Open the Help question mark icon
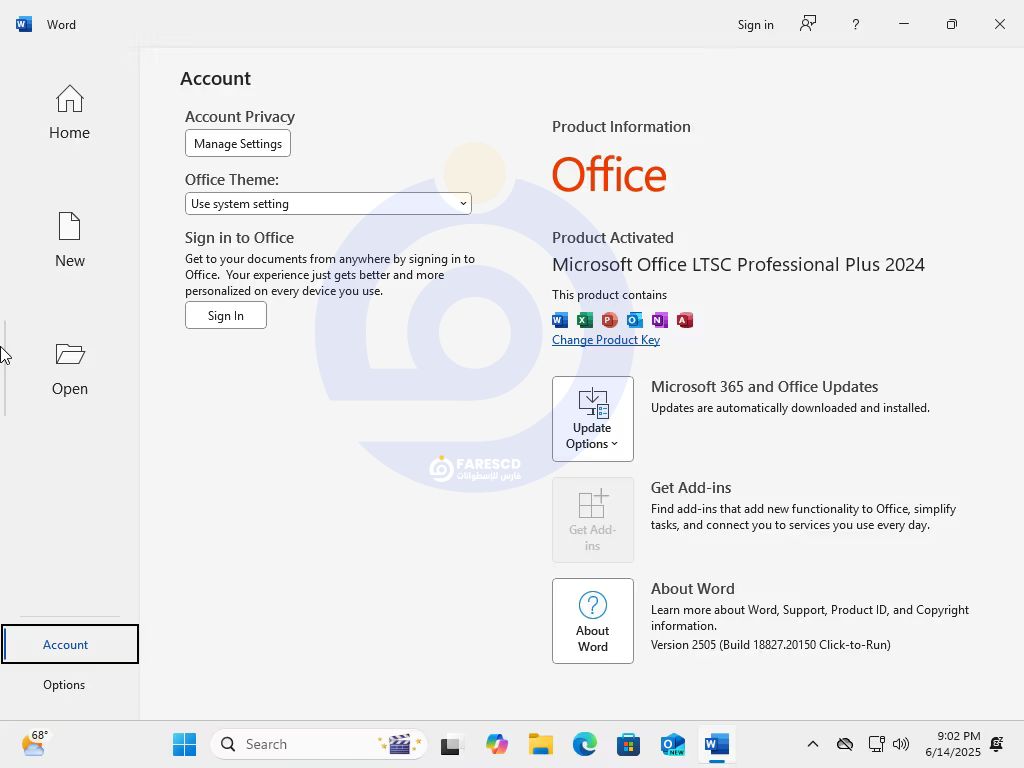 [x=856, y=24]
